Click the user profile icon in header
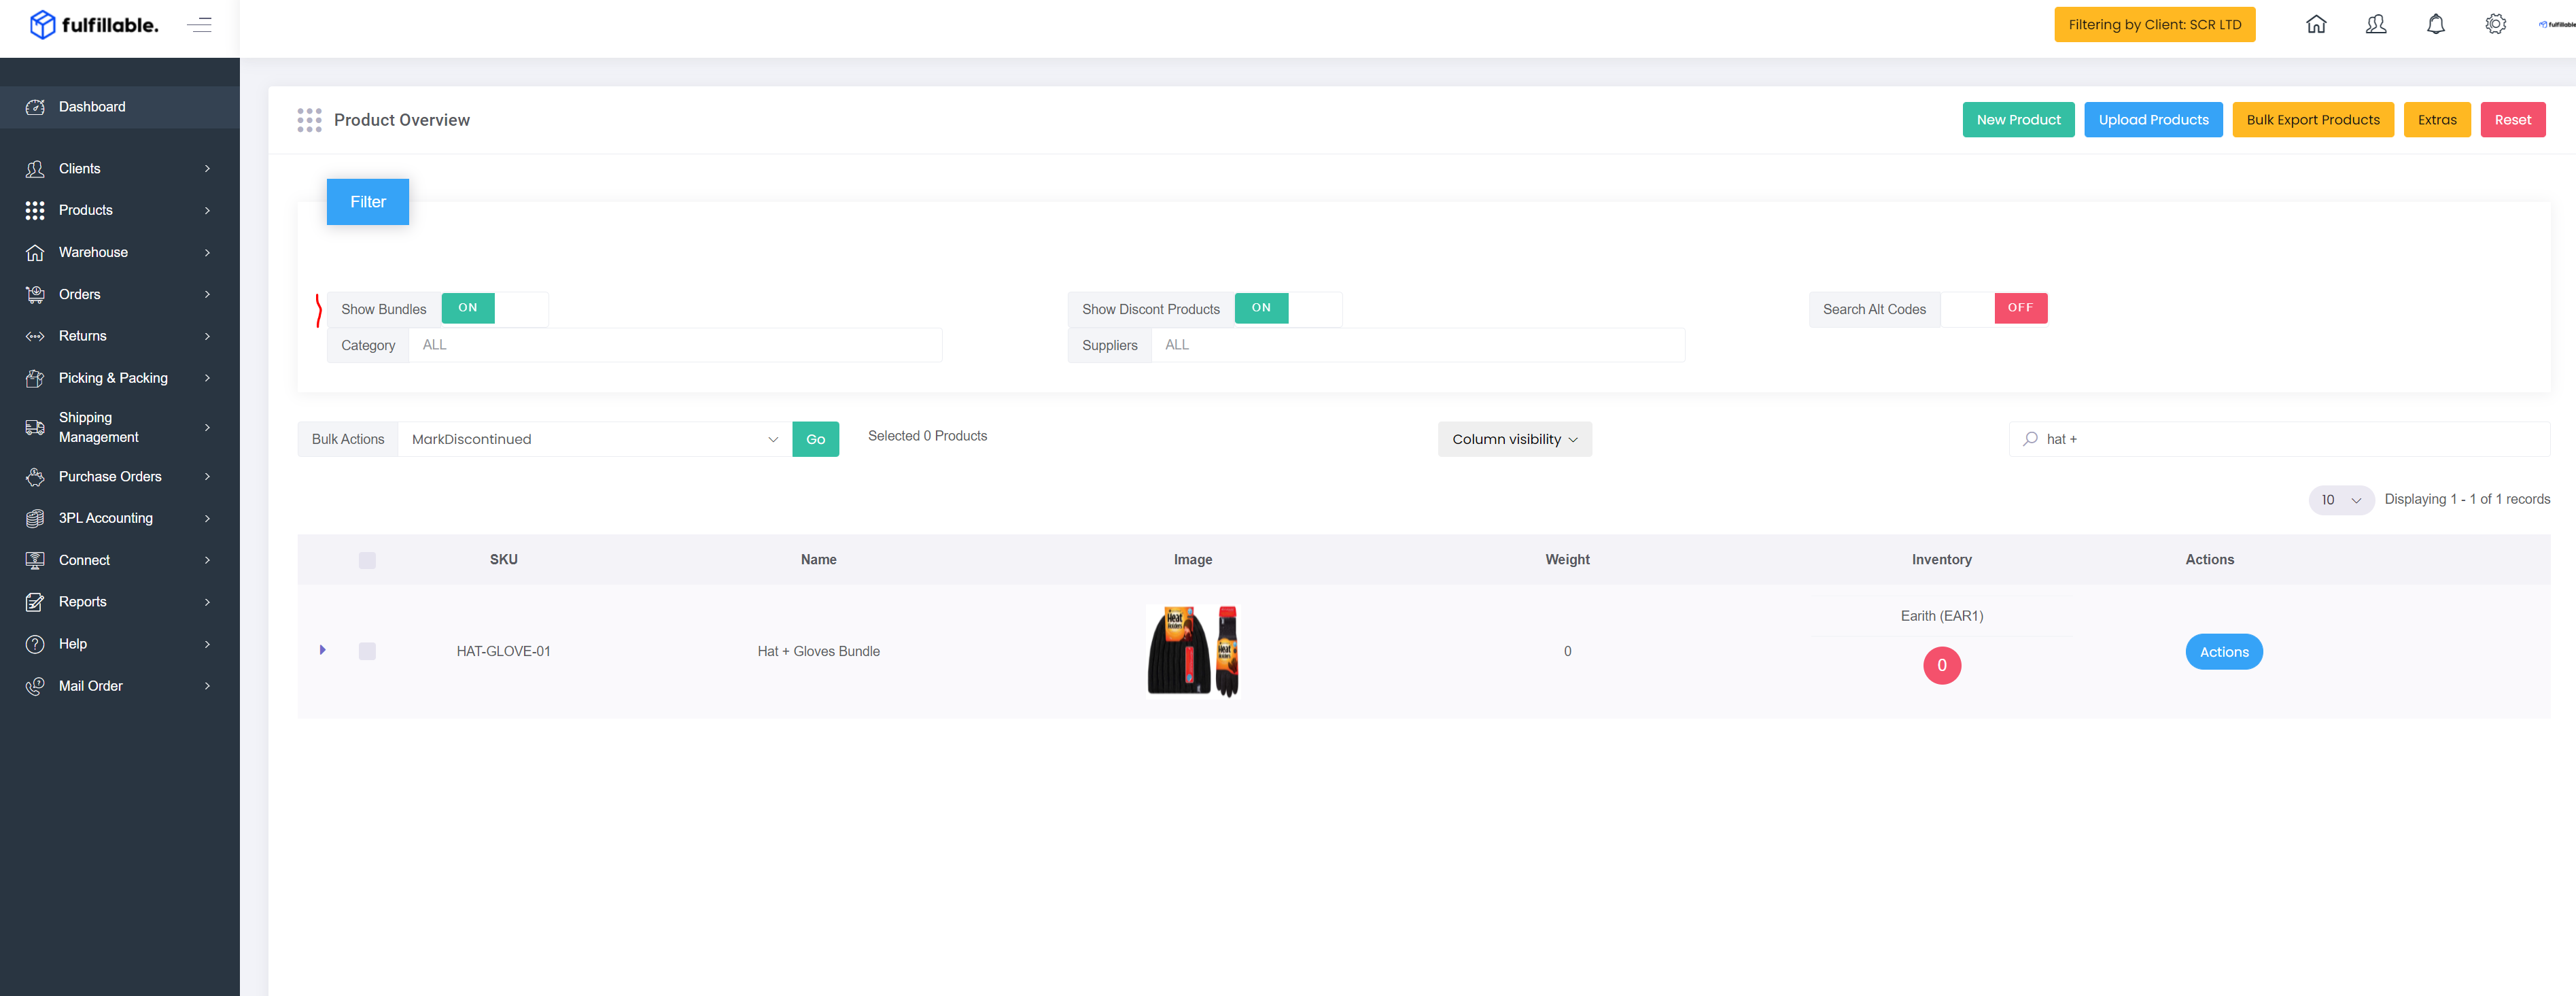2576x996 pixels. [2376, 24]
